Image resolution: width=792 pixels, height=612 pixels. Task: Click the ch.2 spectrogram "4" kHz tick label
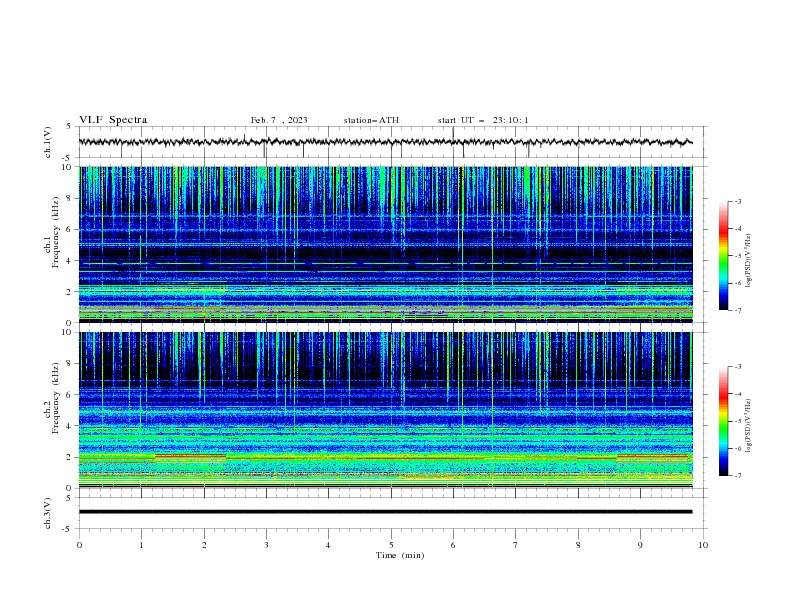(x=69, y=426)
